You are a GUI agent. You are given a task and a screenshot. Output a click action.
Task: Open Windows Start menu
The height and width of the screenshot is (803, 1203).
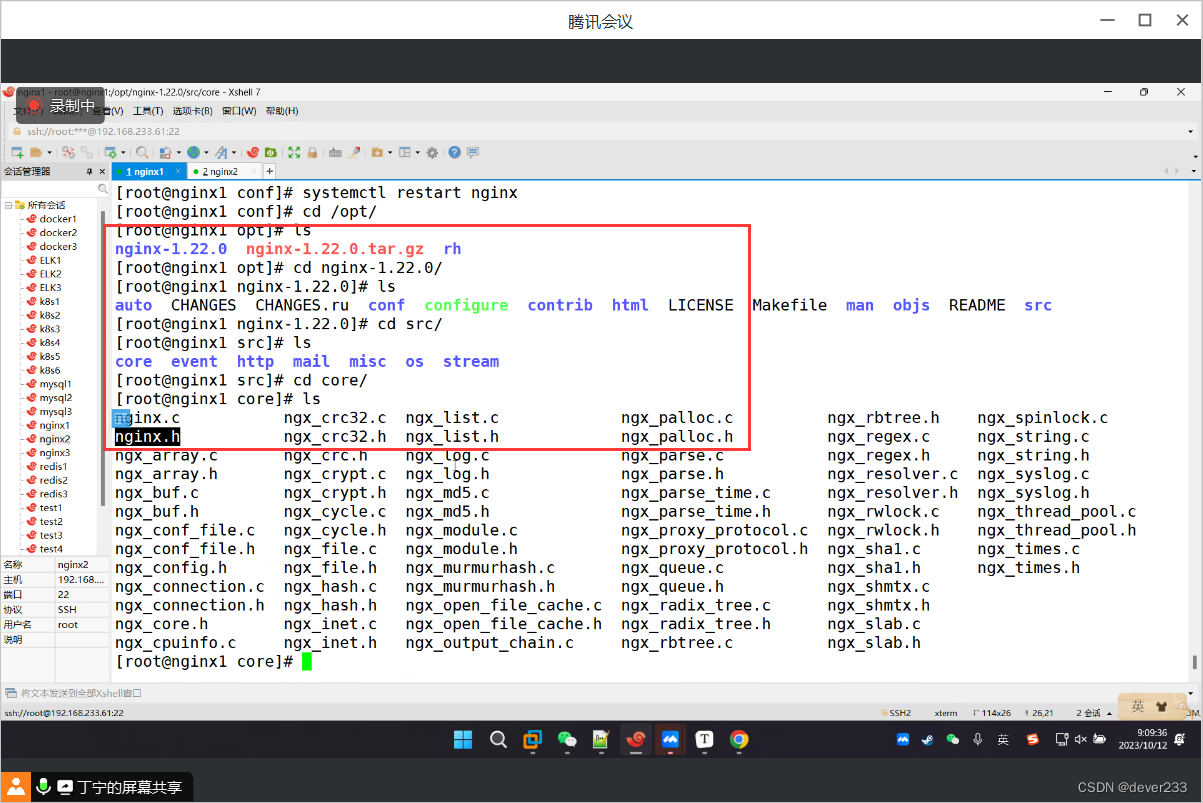(x=463, y=740)
